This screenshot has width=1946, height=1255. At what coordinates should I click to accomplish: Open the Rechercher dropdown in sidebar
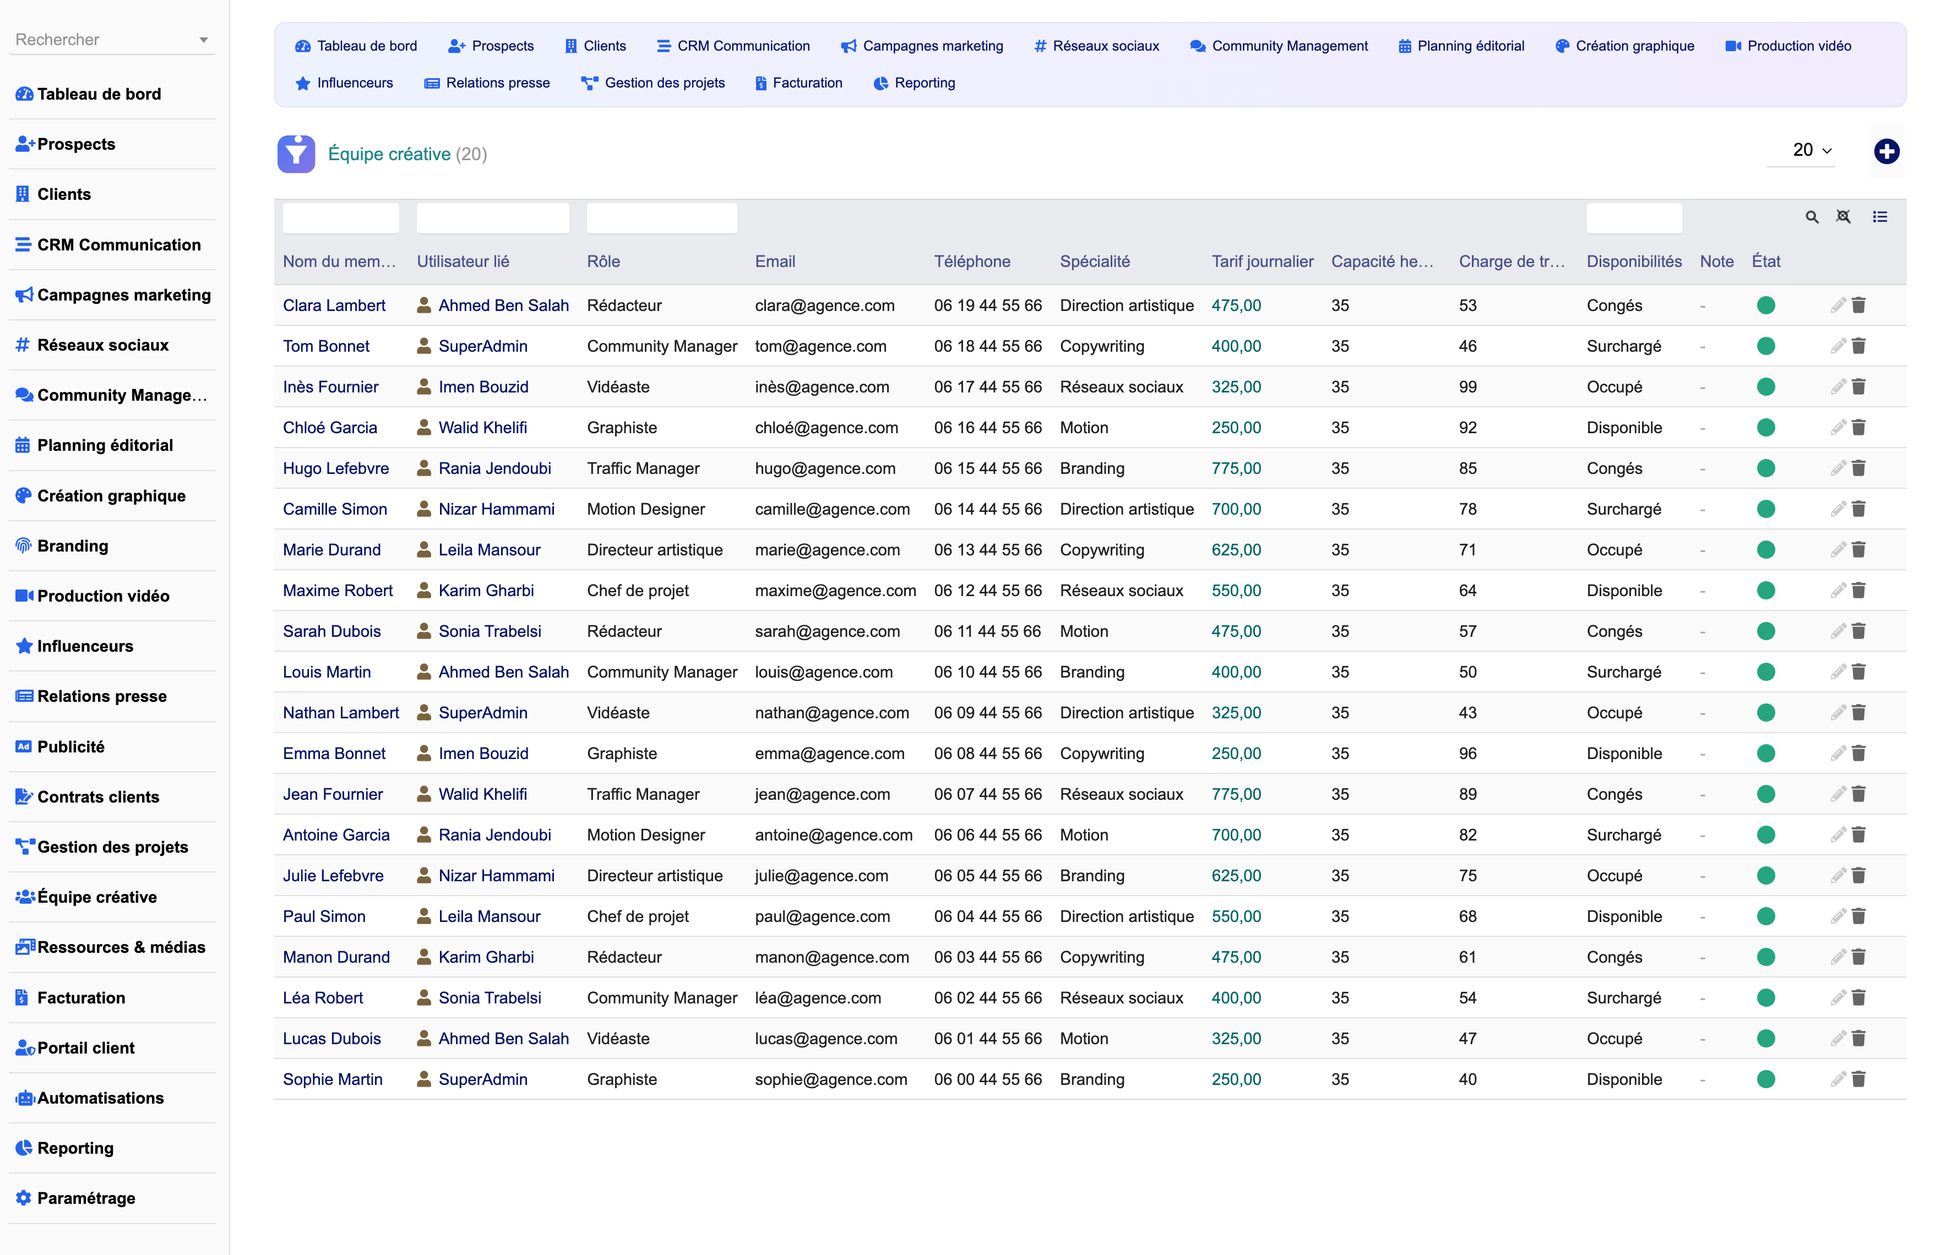click(x=112, y=40)
